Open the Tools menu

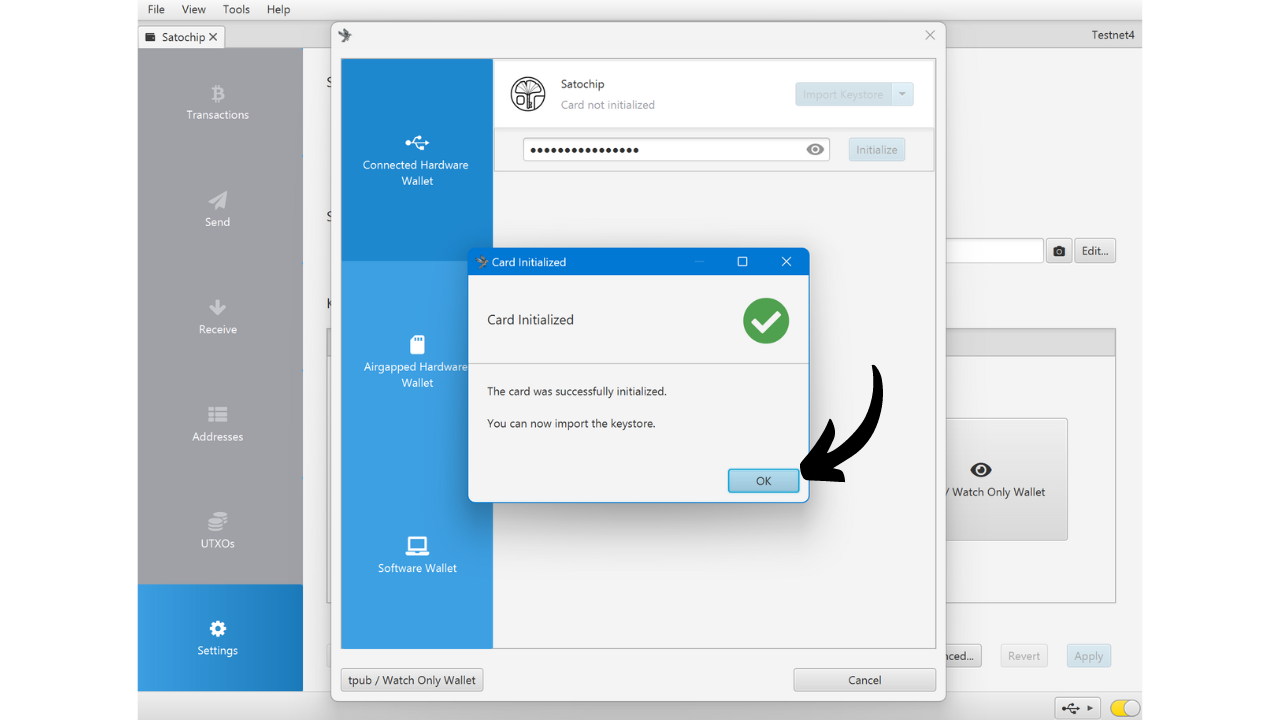(x=236, y=9)
